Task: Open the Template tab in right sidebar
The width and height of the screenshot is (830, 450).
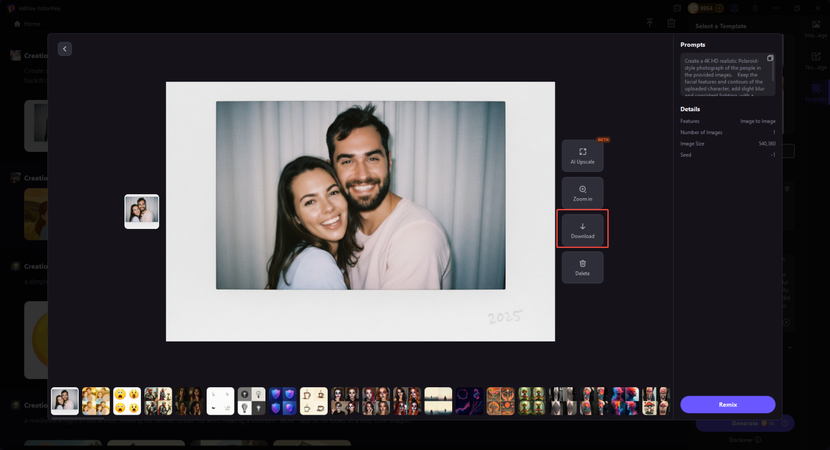Action: (x=816, y=92)
